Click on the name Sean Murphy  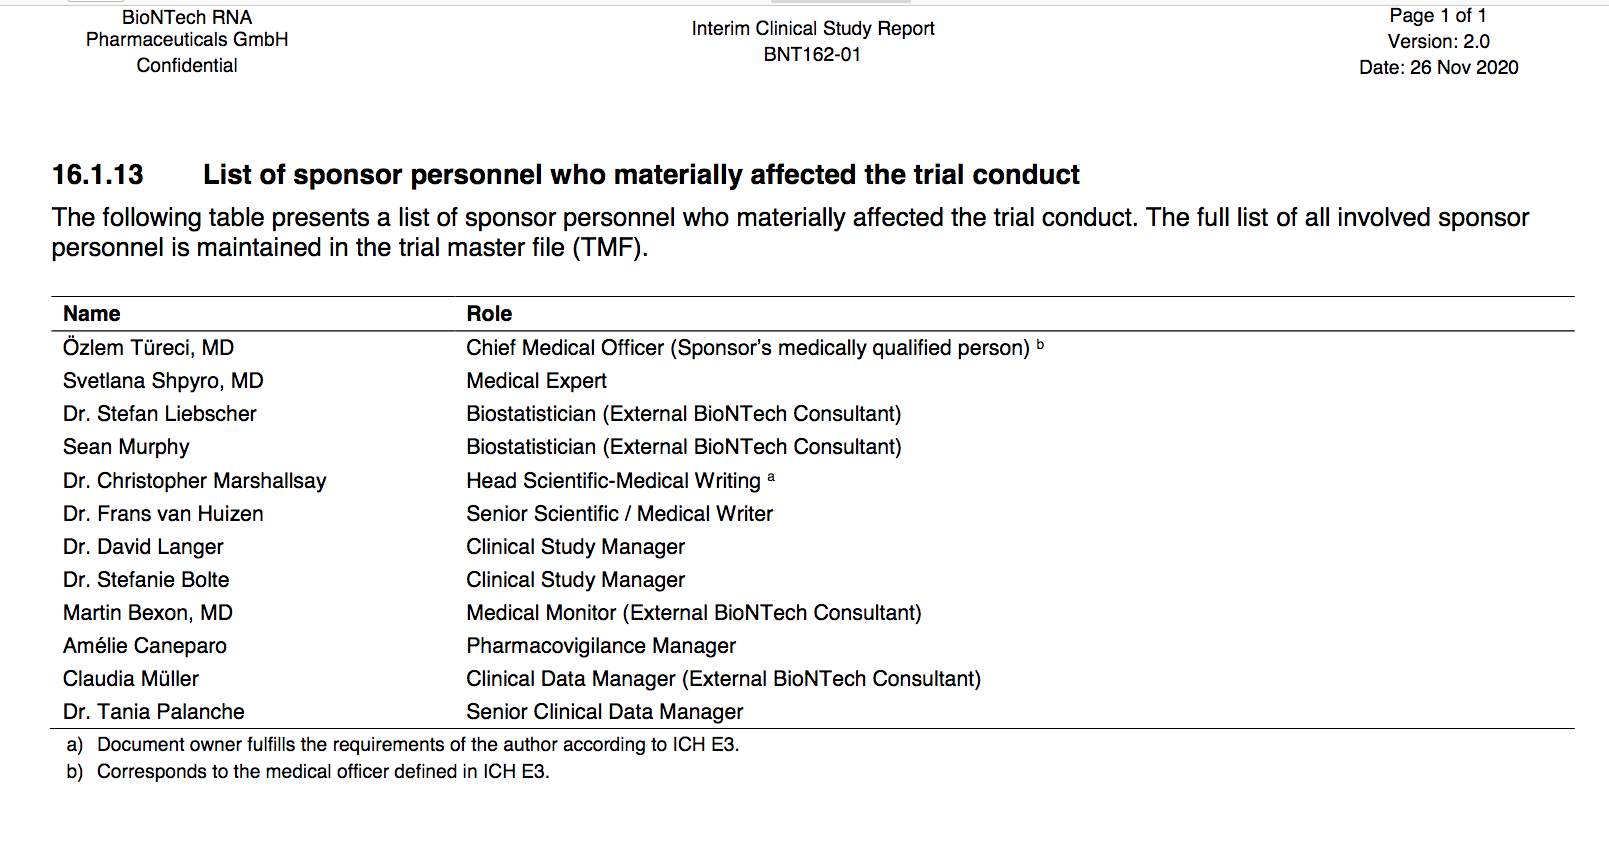[126, 447]
